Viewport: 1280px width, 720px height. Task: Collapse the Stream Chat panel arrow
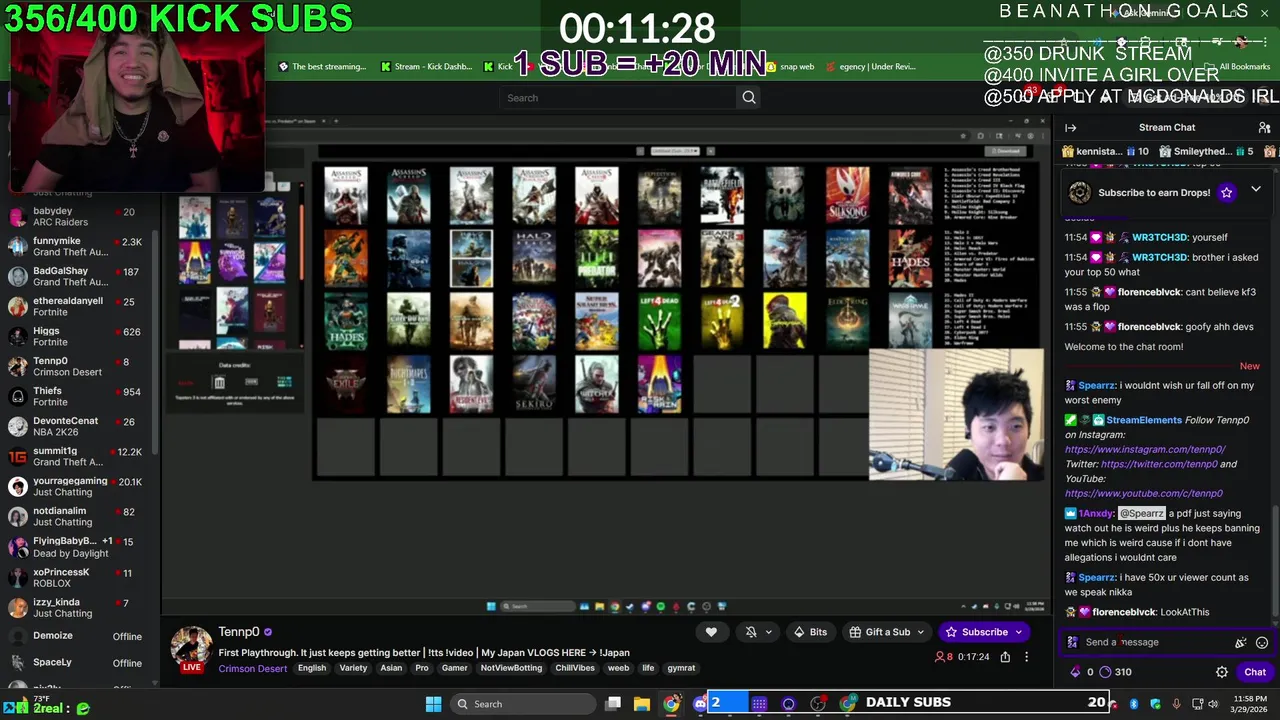click(1070, 127)
